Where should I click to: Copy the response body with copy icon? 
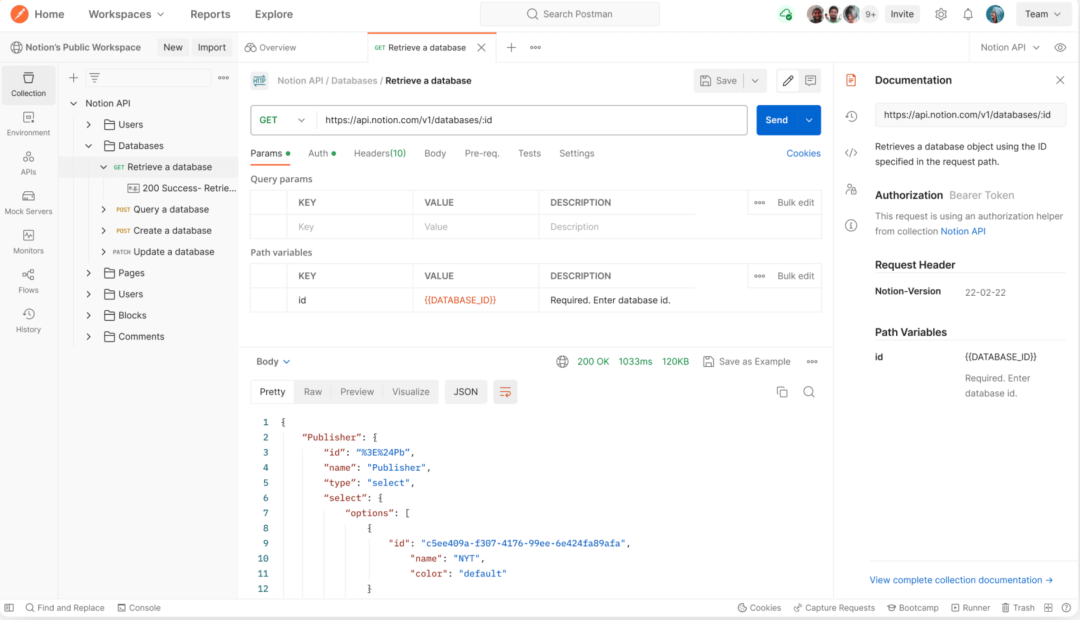782,392
